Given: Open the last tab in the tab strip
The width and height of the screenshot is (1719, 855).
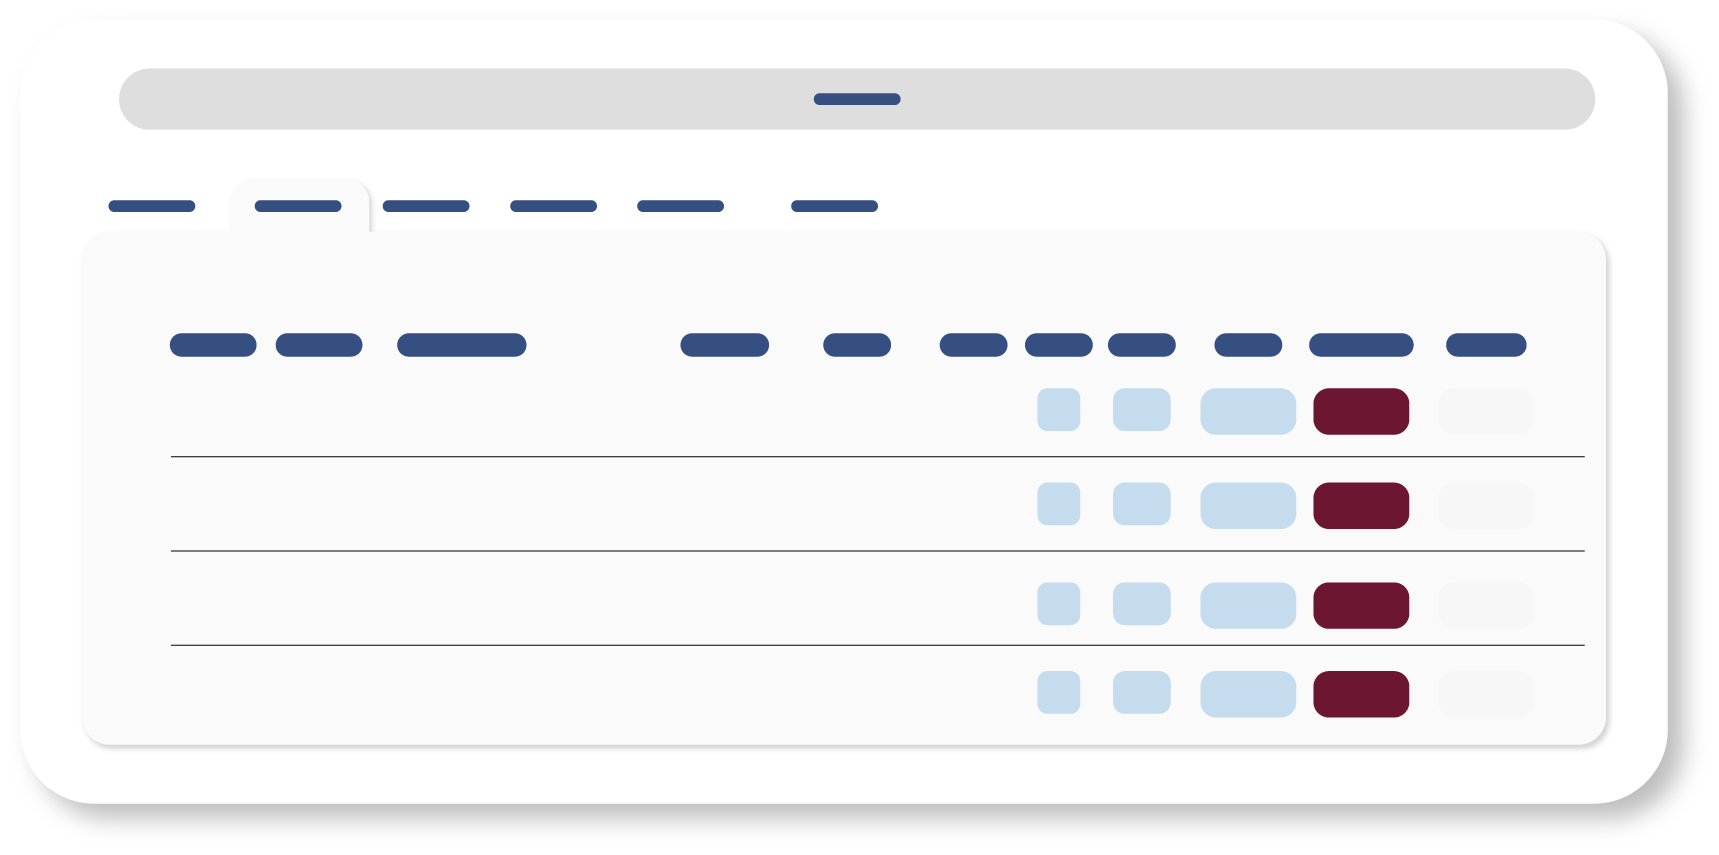Looking at the screenshot, I should coord(834,206).
